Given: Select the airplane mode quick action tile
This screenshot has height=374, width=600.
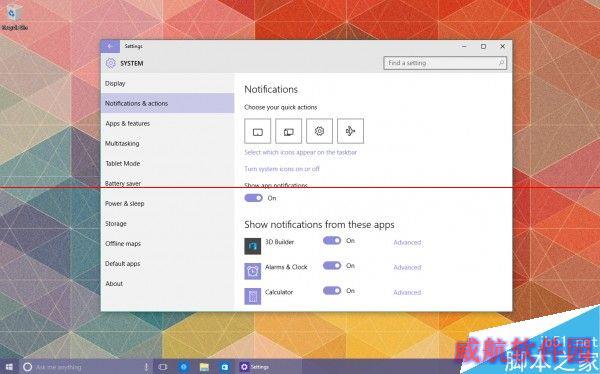Looking at the screenshot, I should pos(351,131).
